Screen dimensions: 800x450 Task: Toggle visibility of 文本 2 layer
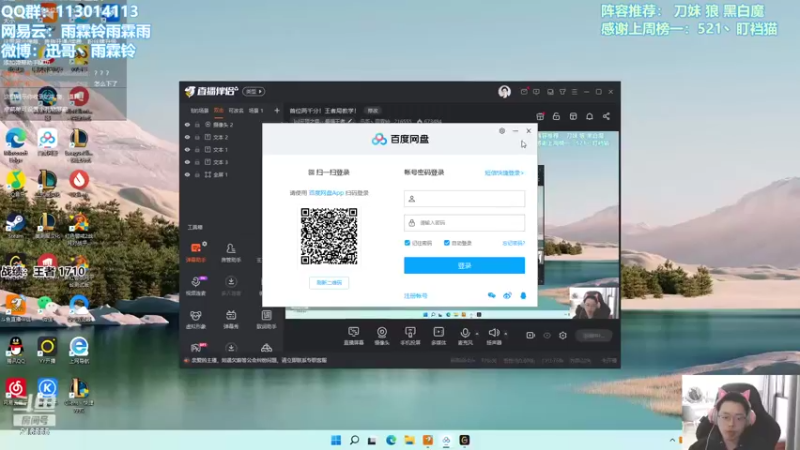click(x=187, y=137)
